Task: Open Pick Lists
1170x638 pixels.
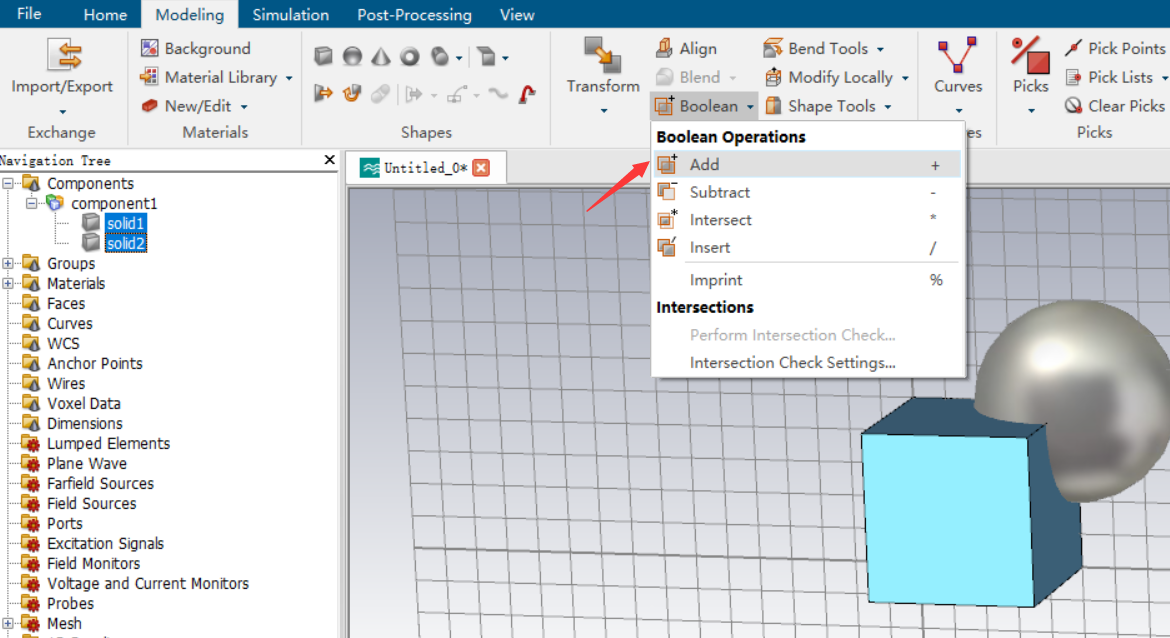Action: click(x=1109, y=77)
